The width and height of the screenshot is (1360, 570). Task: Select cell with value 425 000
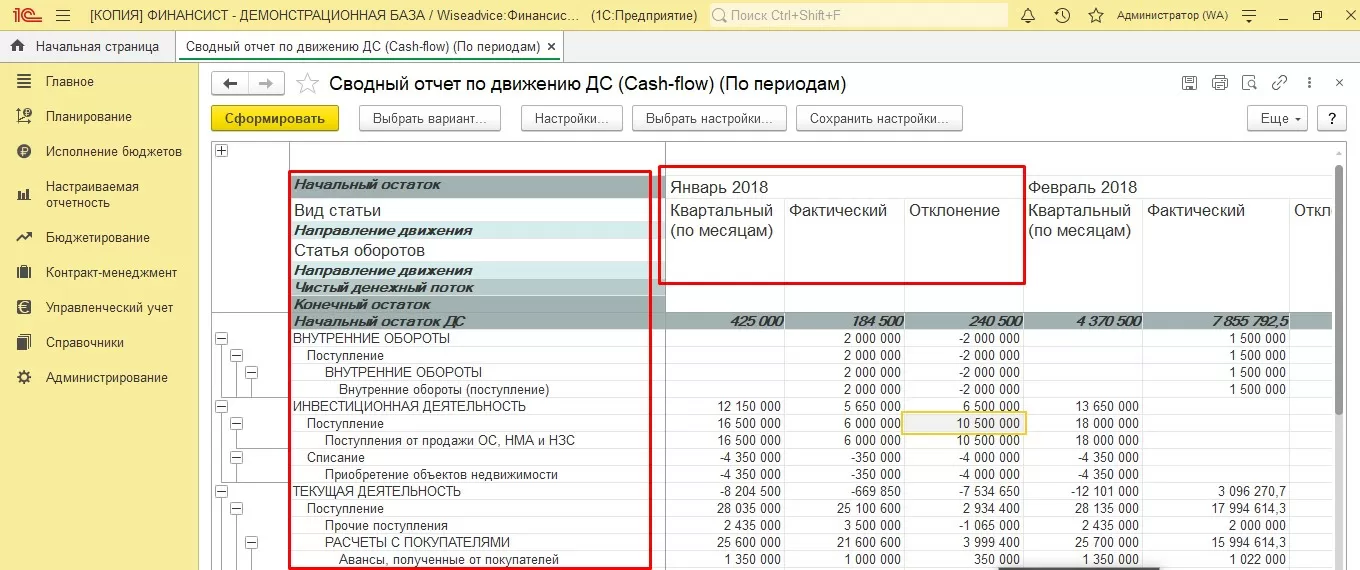point(724,321)
